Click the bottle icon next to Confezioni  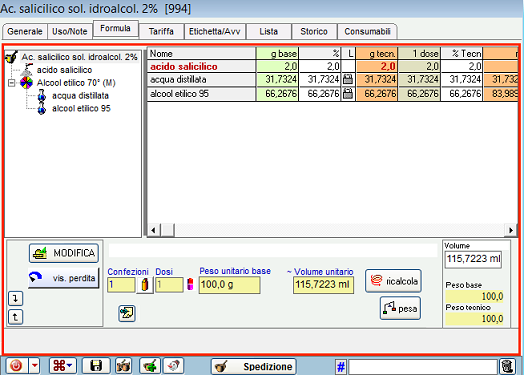coord(145,285)
